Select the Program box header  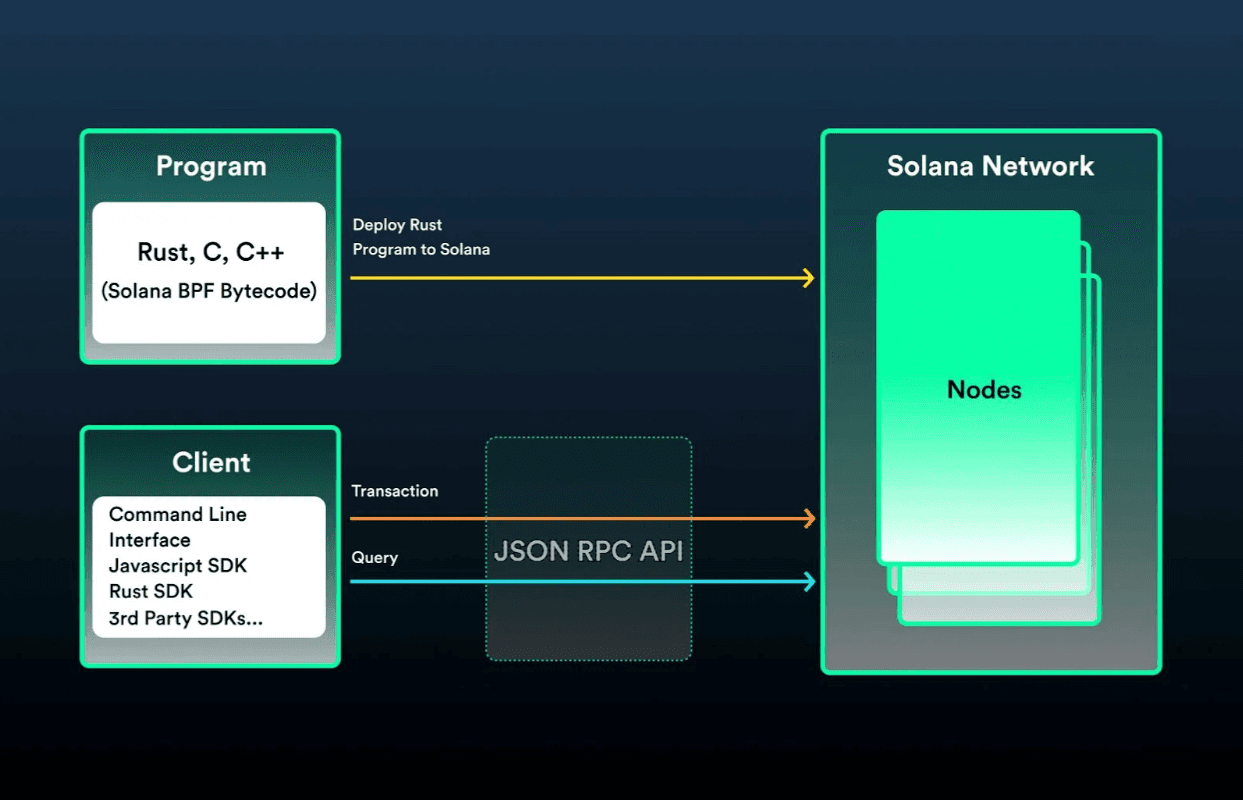[210, 166]
